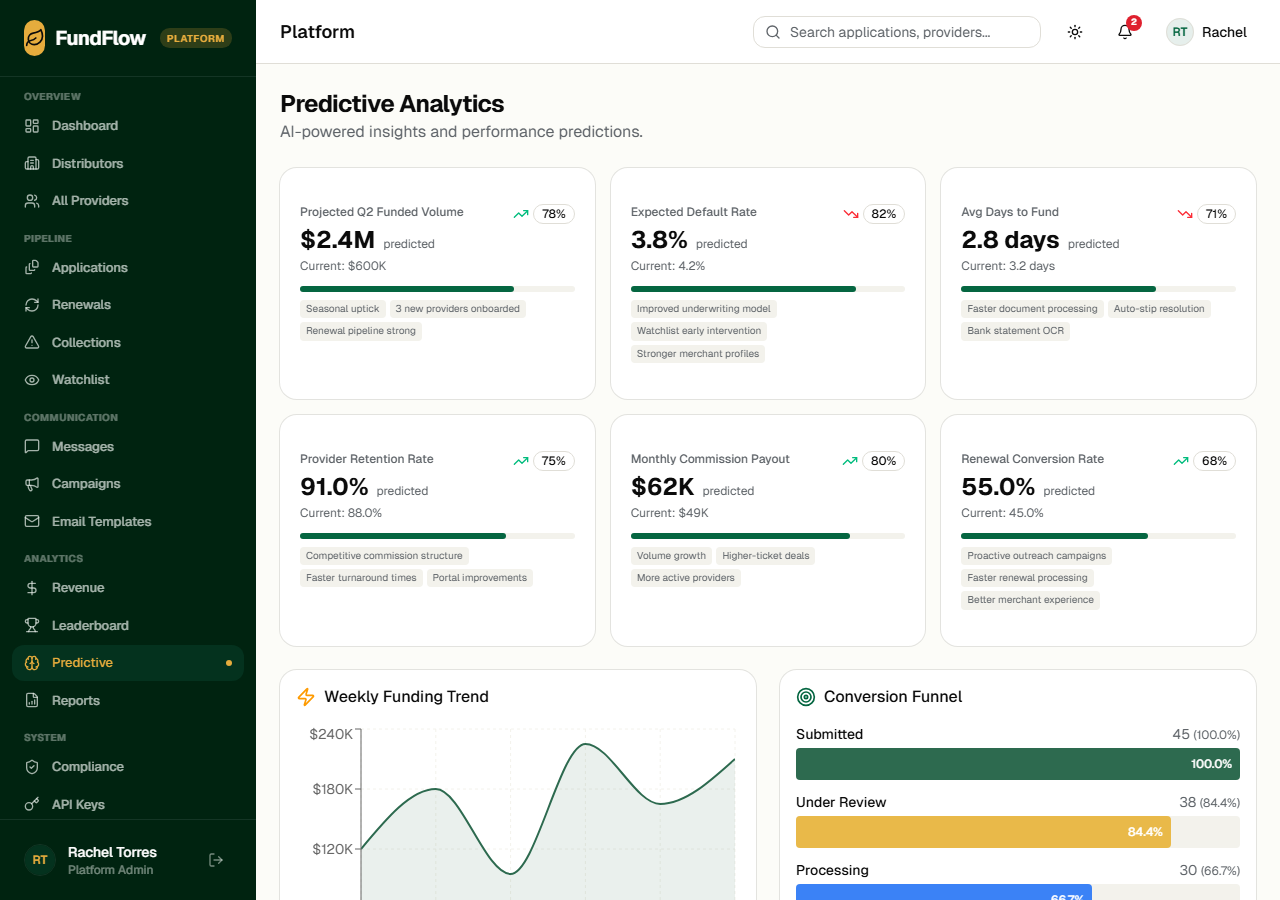Click the Watchlist eye icon

(x=32, y=380)
